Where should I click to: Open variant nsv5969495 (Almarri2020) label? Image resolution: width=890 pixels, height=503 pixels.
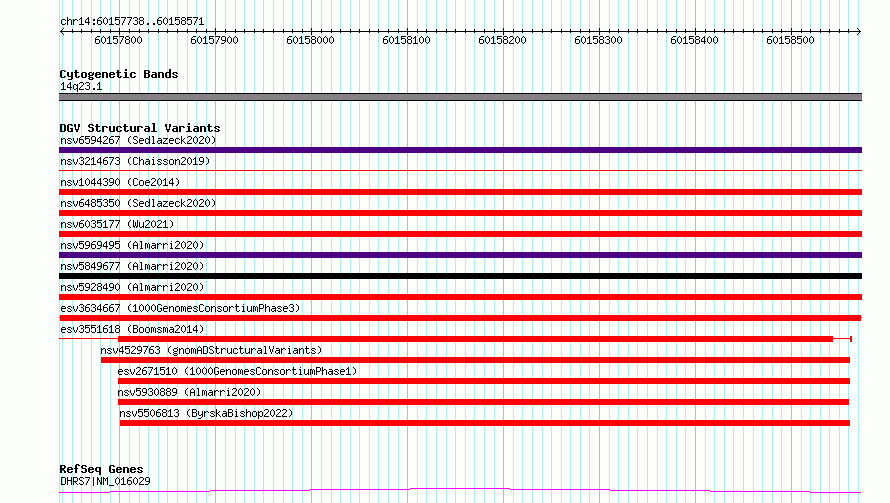coord(132,245)
